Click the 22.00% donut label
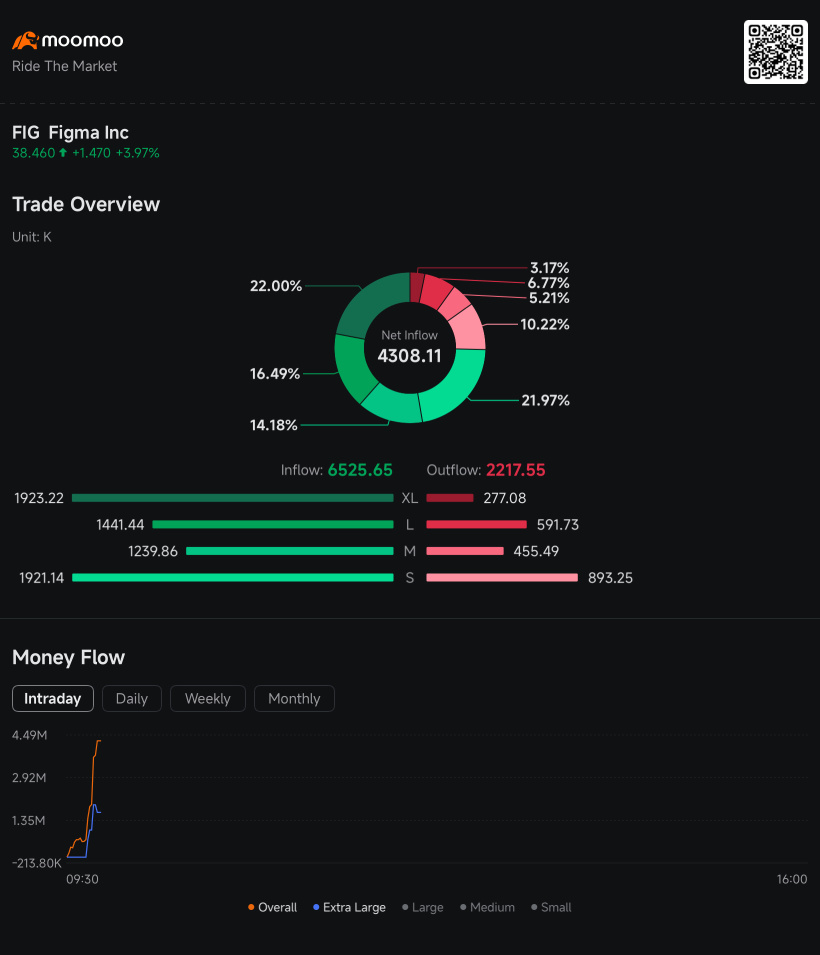 [x=276, y=286]
